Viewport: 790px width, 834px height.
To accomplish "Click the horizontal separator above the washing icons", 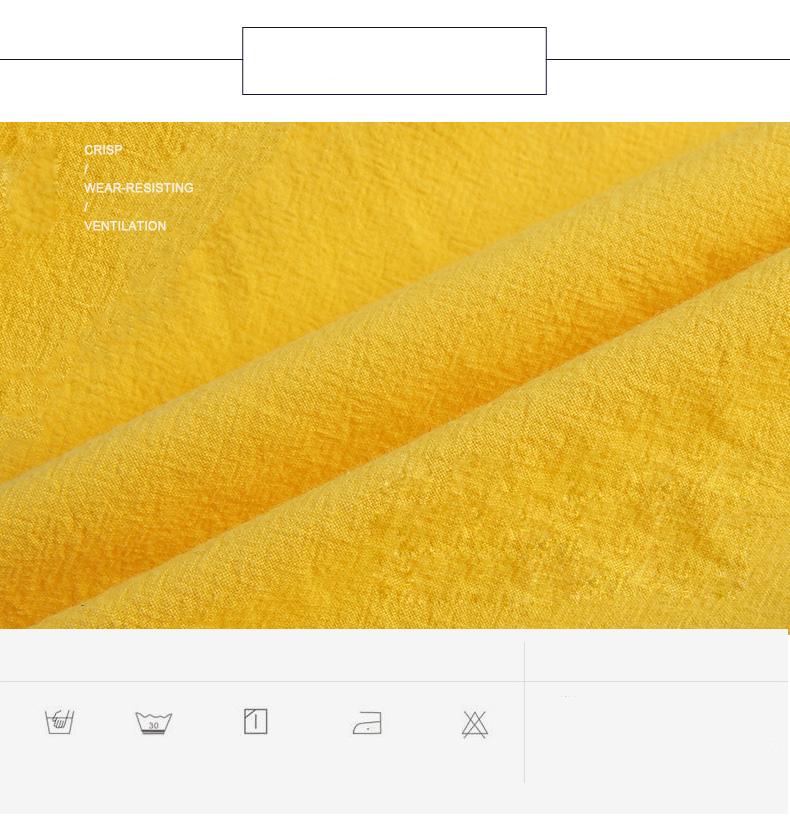I will [x=260, y=682].
